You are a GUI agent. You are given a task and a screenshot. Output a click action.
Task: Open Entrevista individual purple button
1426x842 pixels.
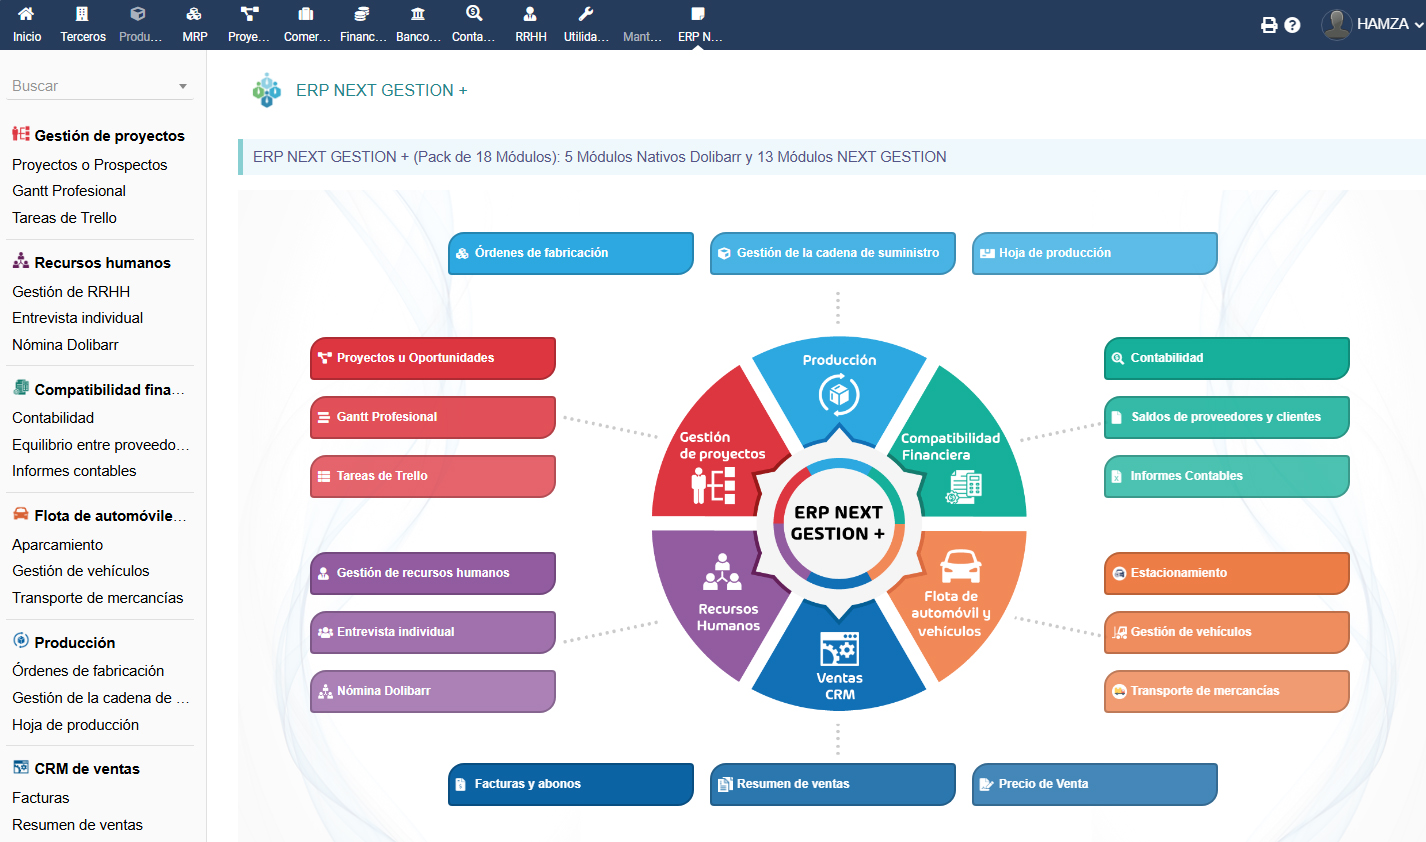[433, 632]
